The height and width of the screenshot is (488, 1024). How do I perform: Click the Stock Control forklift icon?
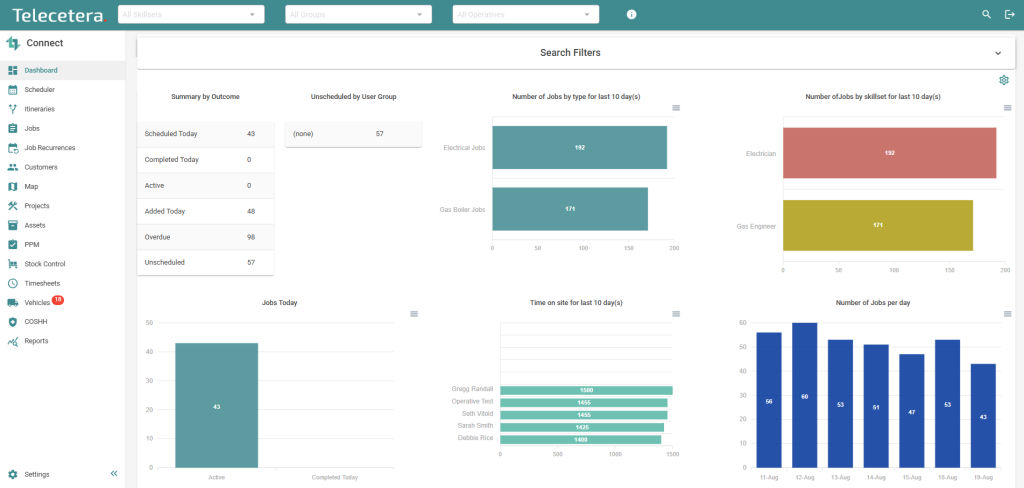[x=12, y=264]
